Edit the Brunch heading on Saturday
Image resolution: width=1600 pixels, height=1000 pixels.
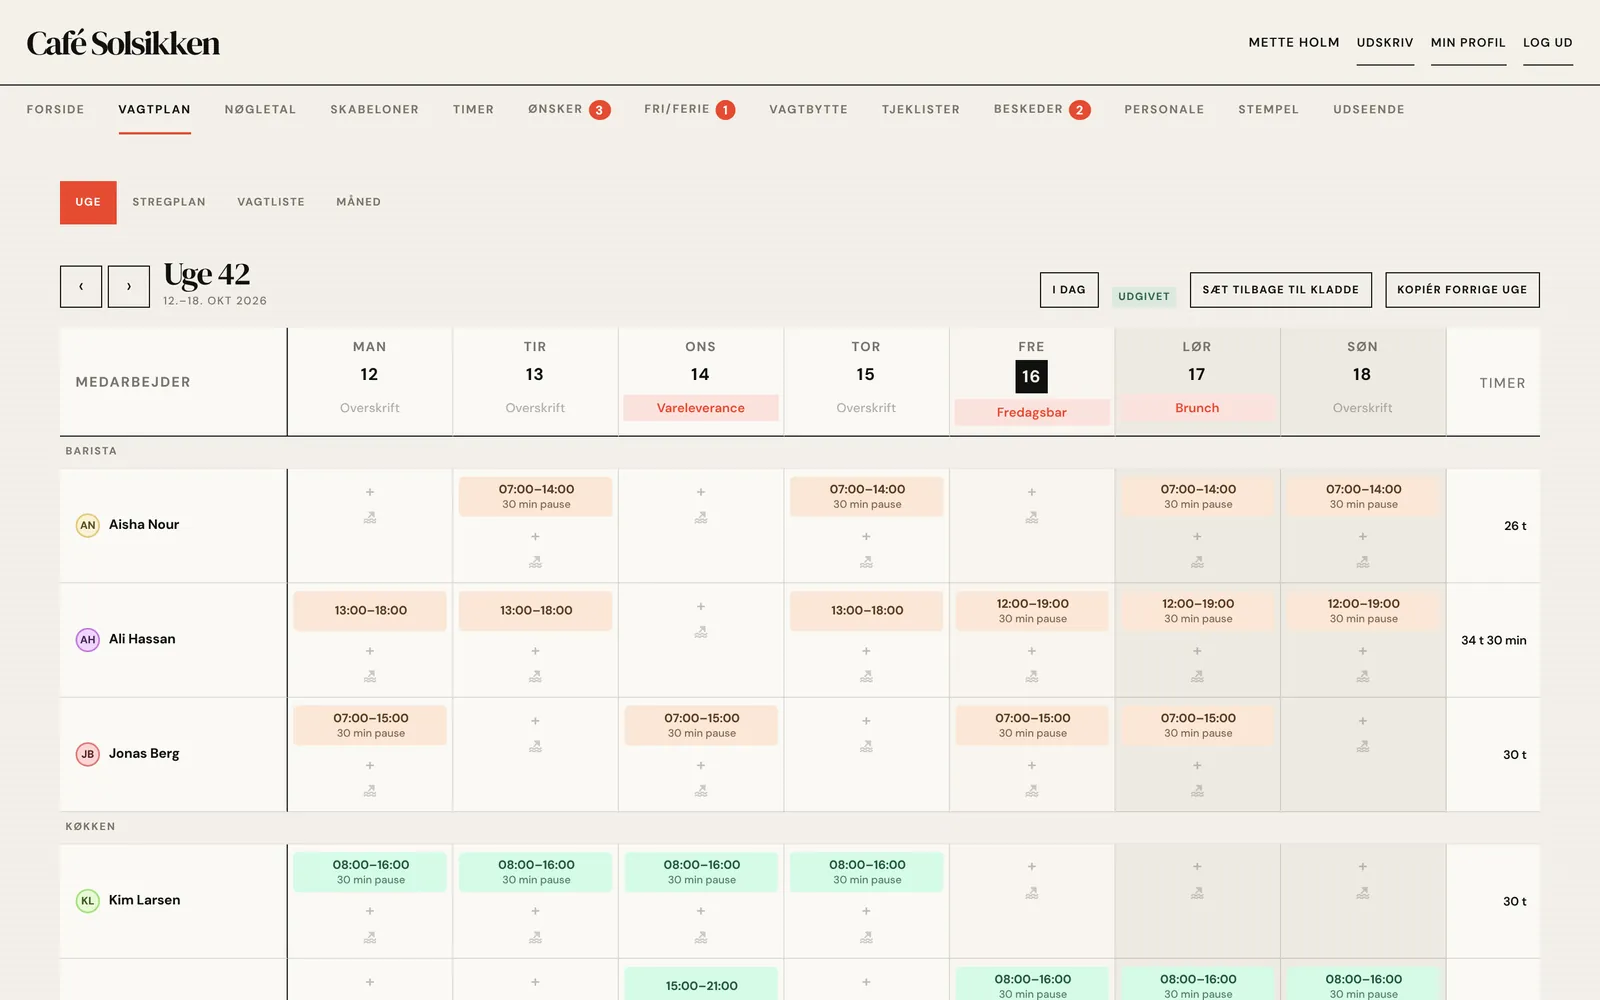[x=1197, y=408]
